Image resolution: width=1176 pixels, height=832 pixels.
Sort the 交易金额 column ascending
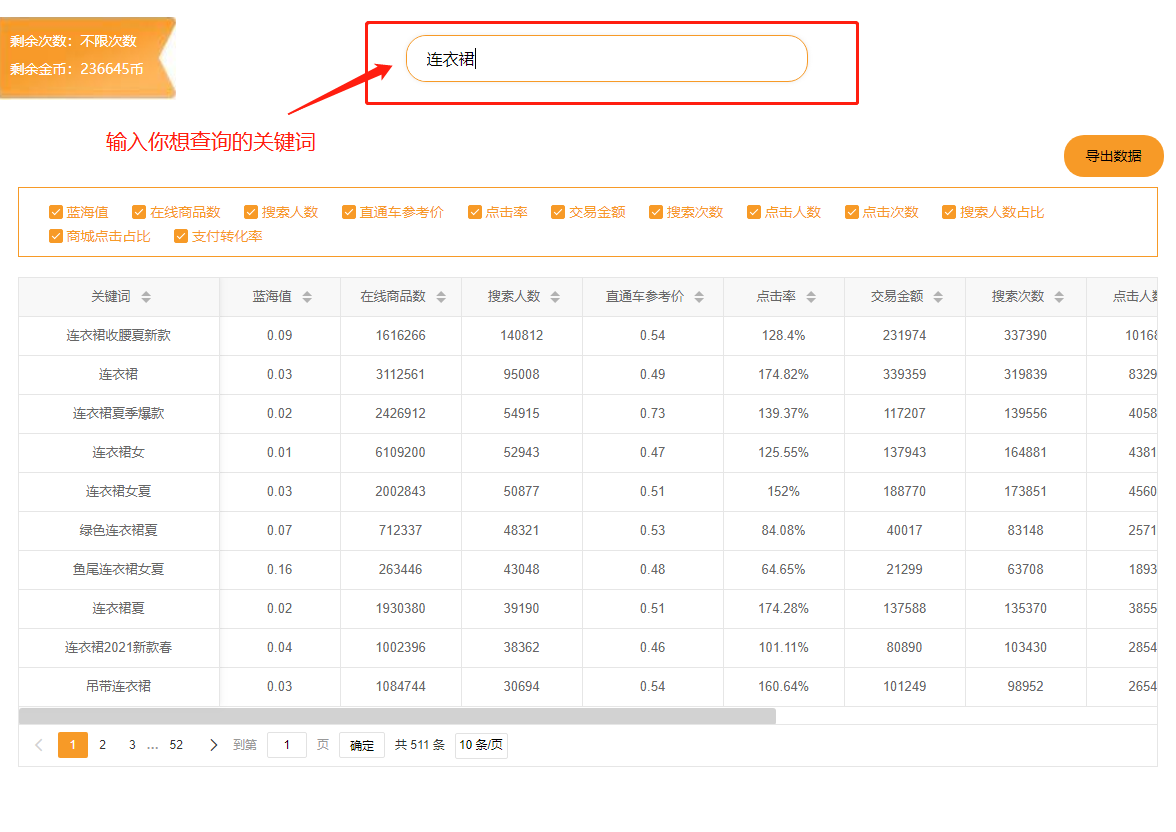pyautogui.click(x=938, y=296)
